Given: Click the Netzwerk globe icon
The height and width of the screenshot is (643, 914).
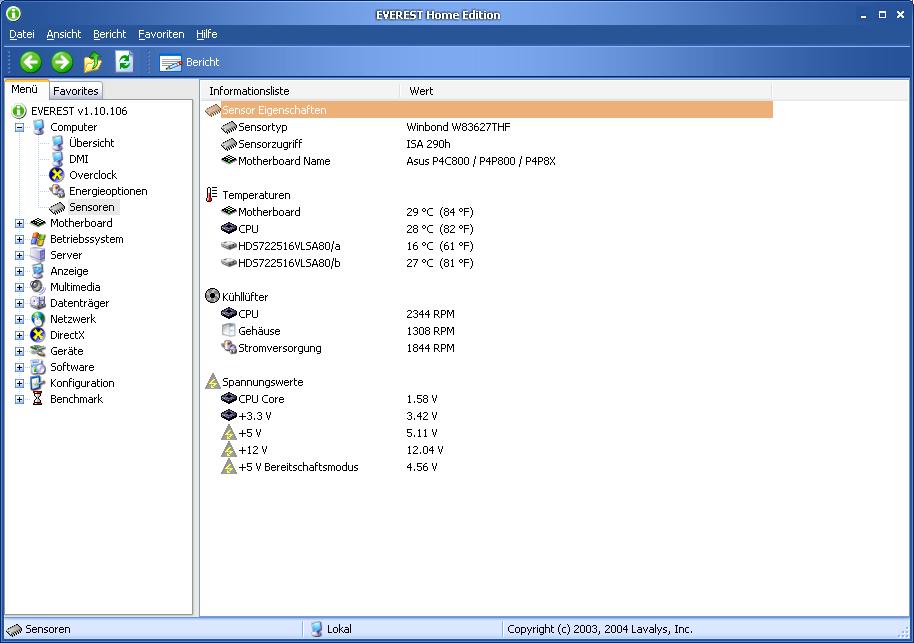Looking at the screenshot, I should pyautogui.click(x=38, y=319).
